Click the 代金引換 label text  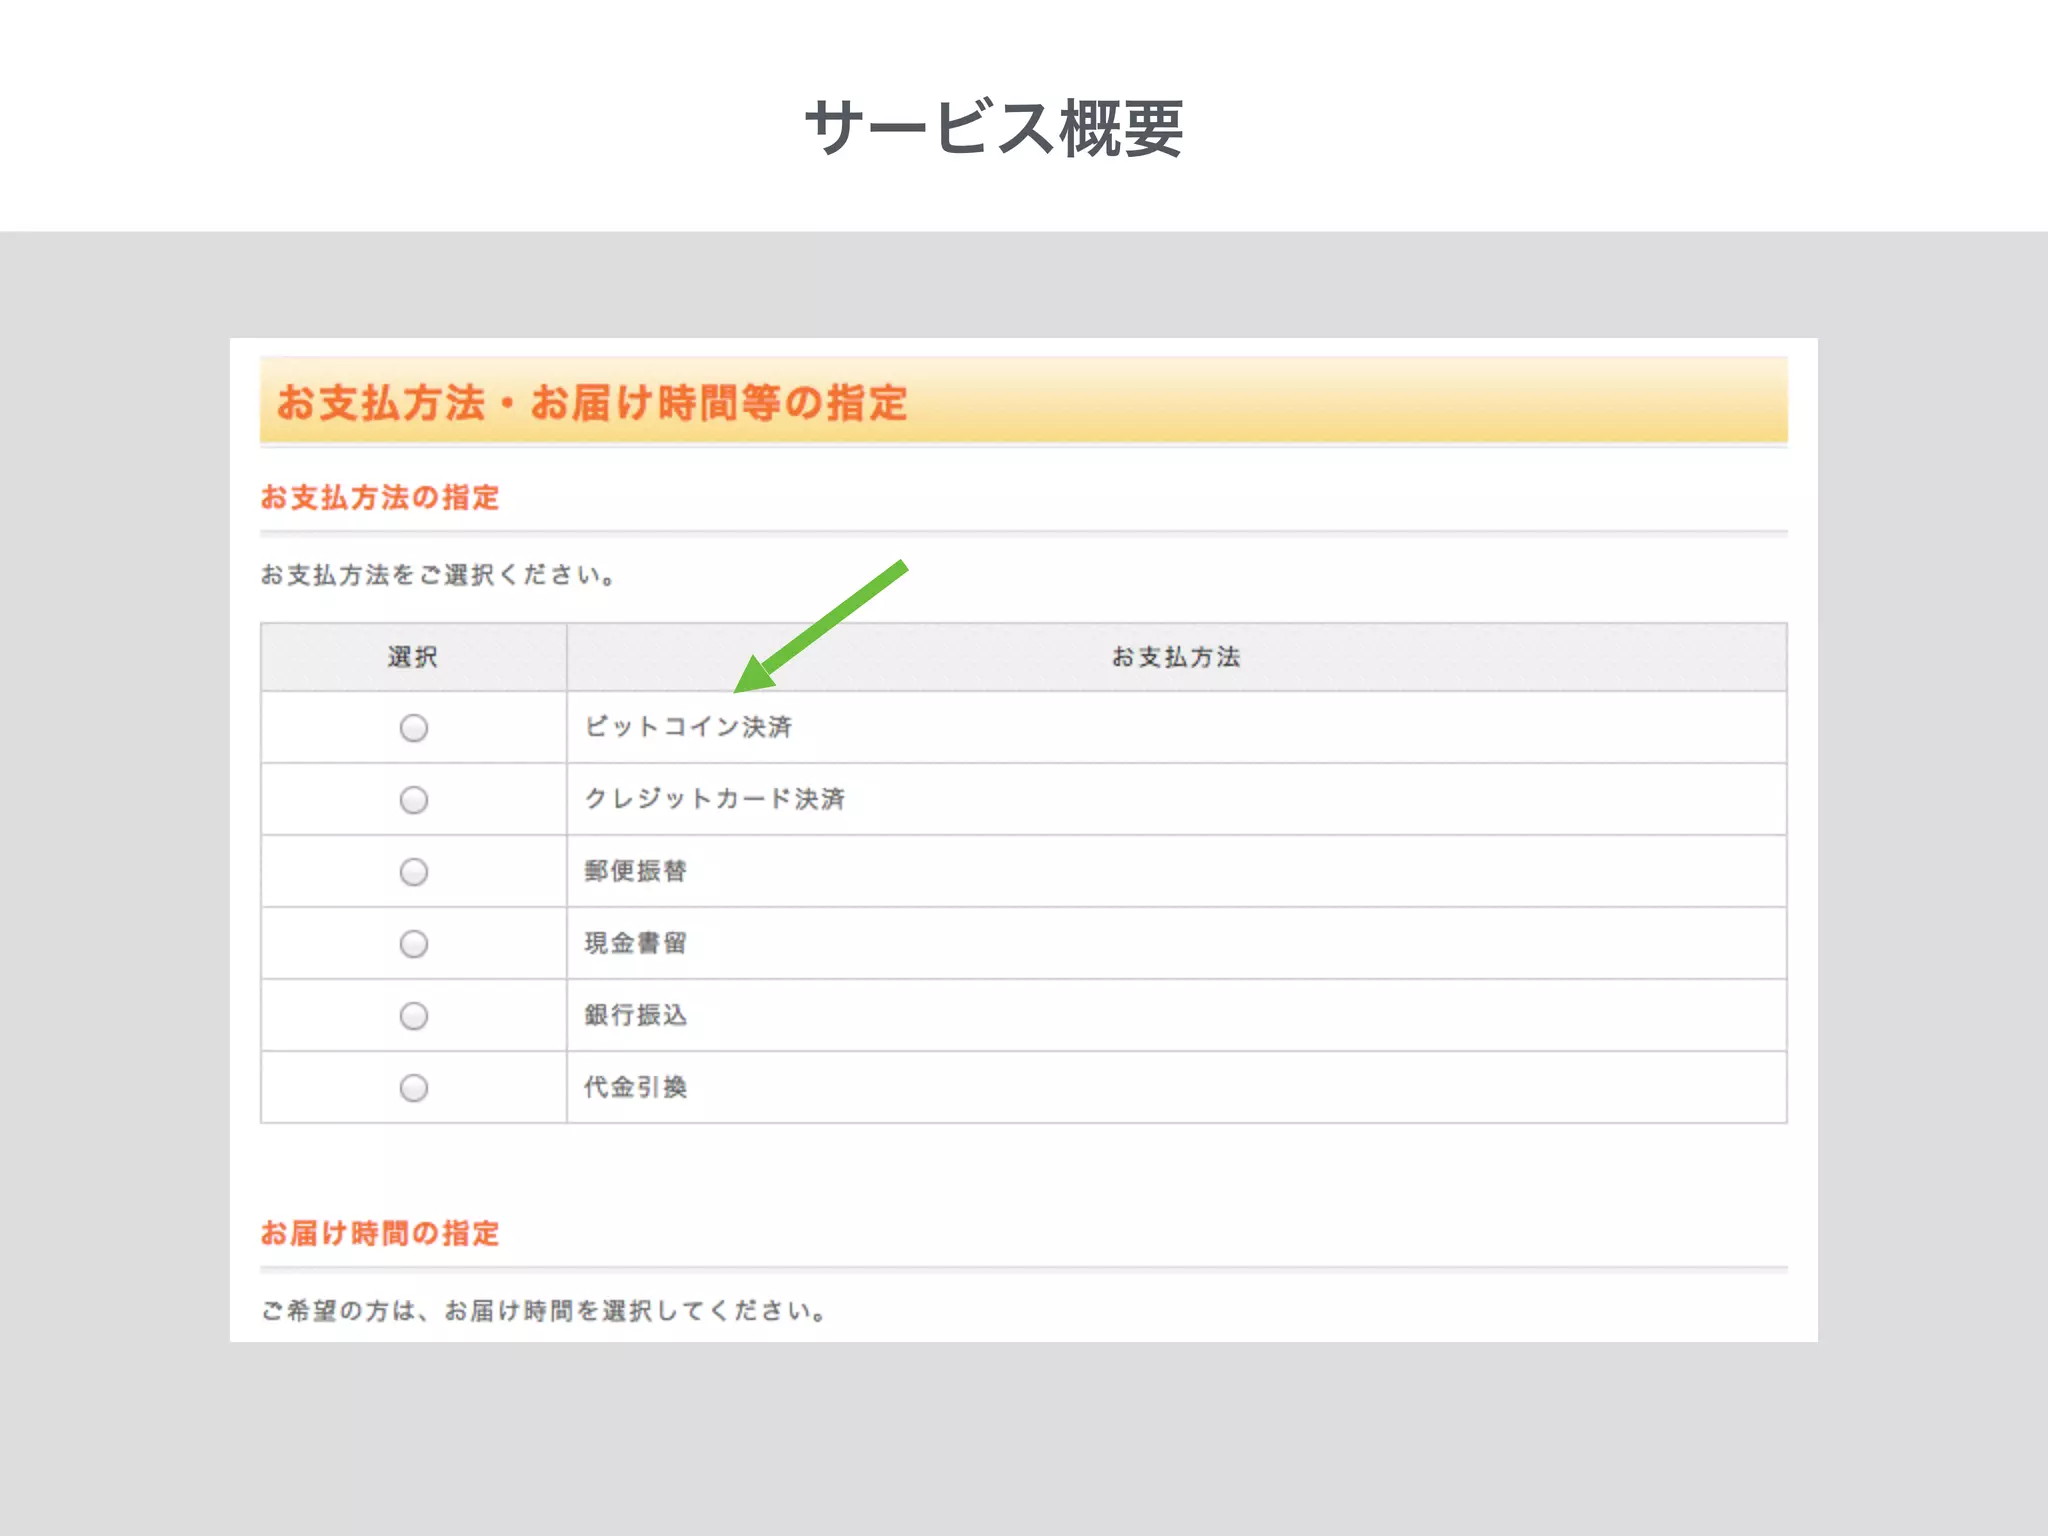(636, 1087)
